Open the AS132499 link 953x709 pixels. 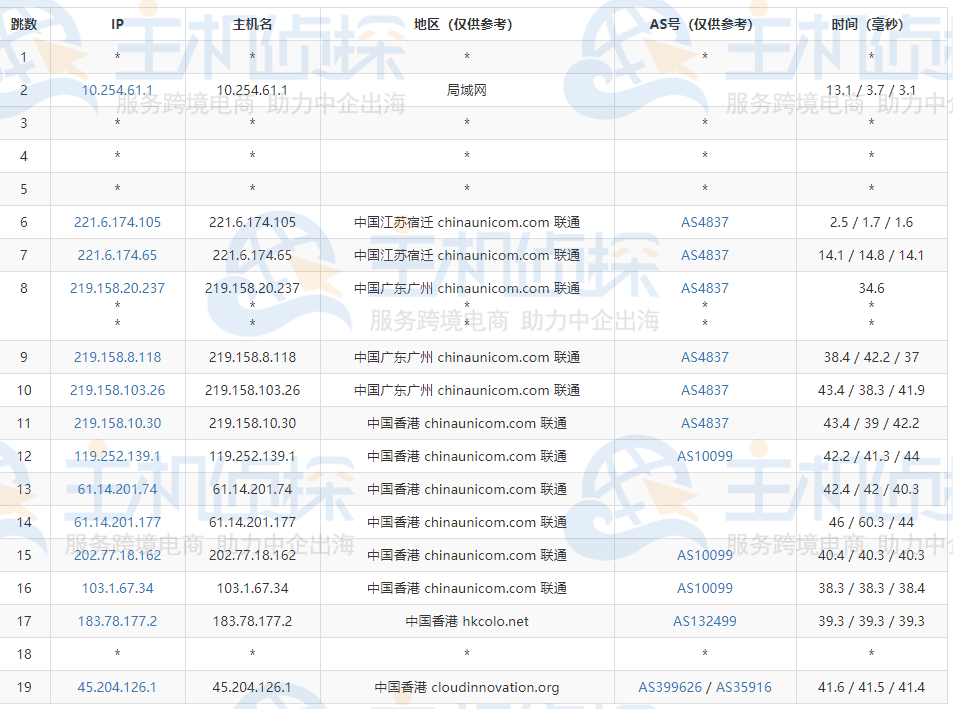[704, 621]
